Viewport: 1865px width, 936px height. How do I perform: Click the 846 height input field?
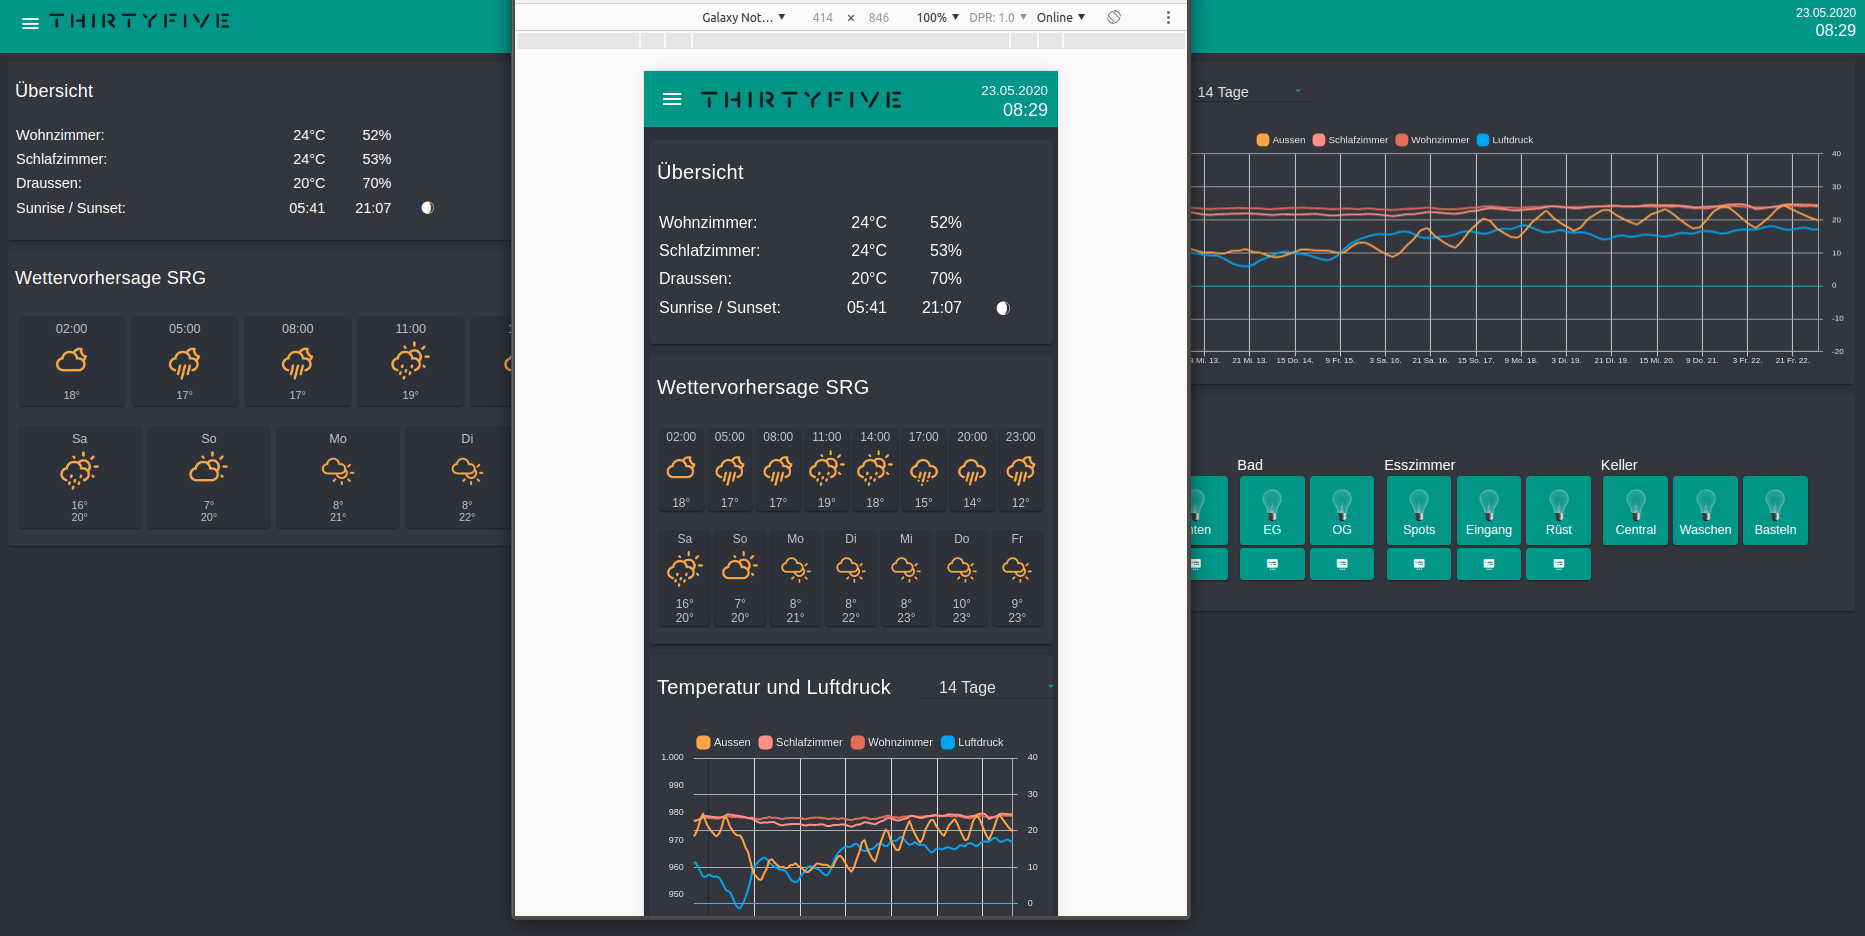point(879,17)
